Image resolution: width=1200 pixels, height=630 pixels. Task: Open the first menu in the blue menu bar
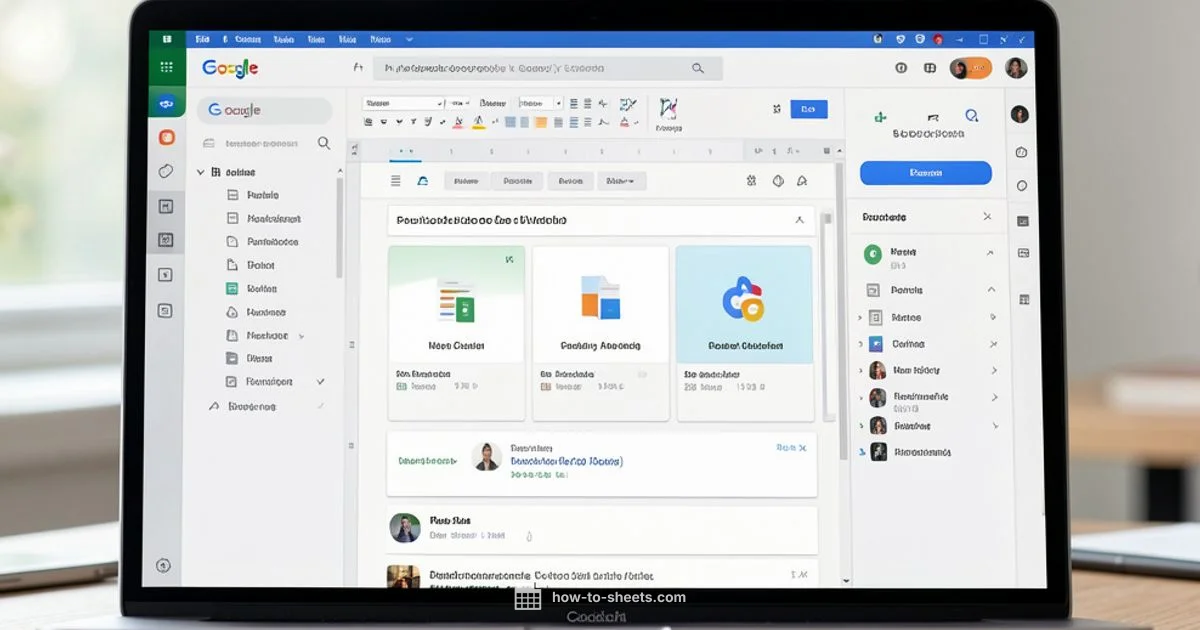pyautogui.click(x=202, y=40)
